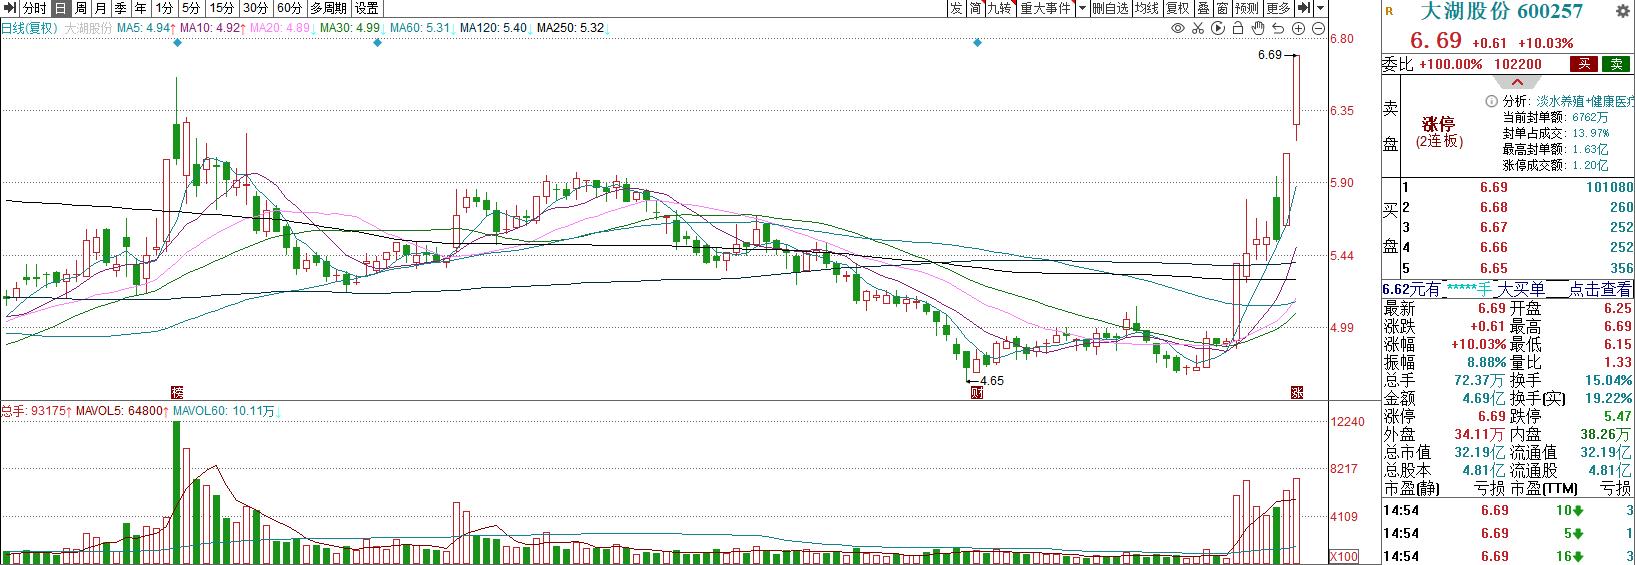Click the 涨 marker at chart bottom right
The width and height of the screenshot is (1635, 565).
click(1297, 392)
